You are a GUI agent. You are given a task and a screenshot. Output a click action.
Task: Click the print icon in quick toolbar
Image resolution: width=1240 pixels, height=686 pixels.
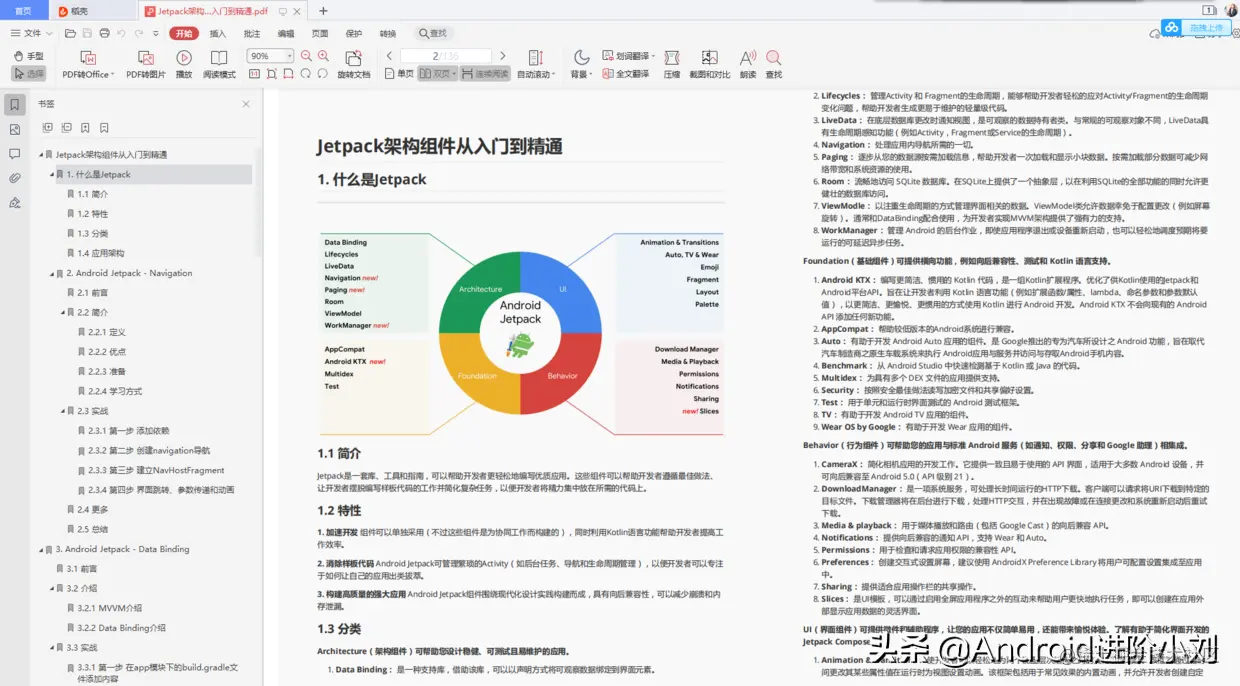pyautogui.click(x=104, y=33)
